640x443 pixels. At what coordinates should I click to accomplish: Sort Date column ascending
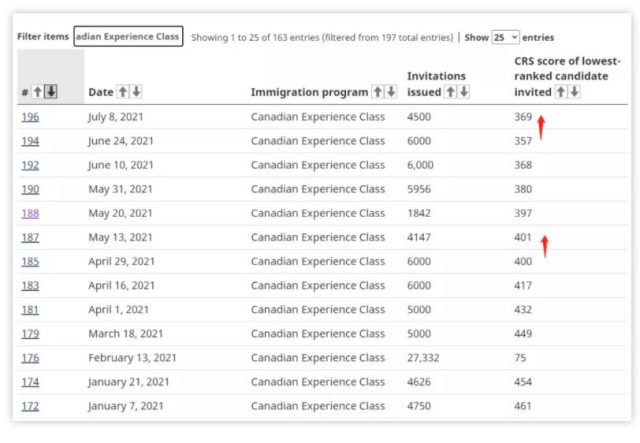pos(123,92)
